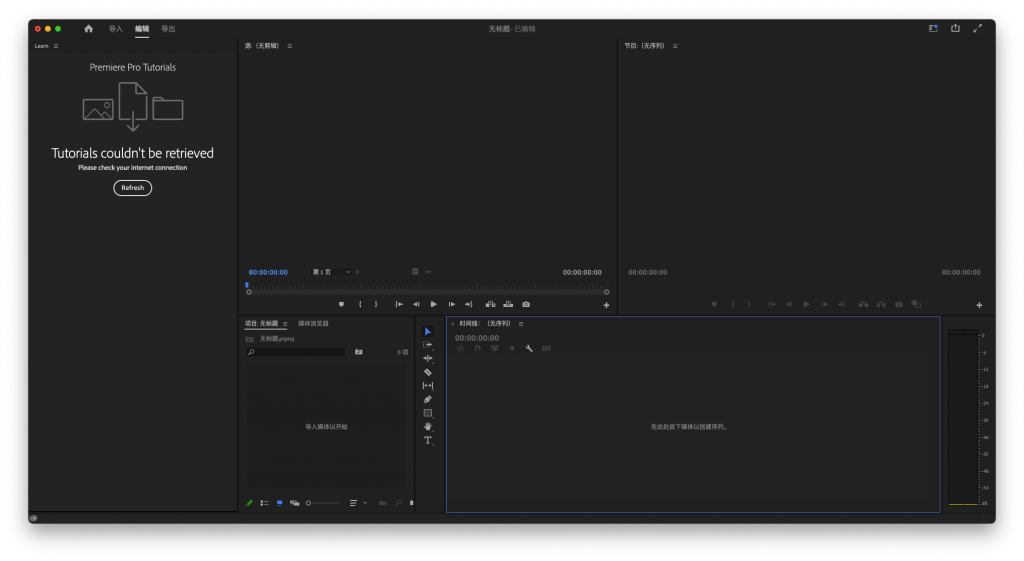Open program monitor button editor plus
This screenshot has height=561, width=1024.
[979, 305]
